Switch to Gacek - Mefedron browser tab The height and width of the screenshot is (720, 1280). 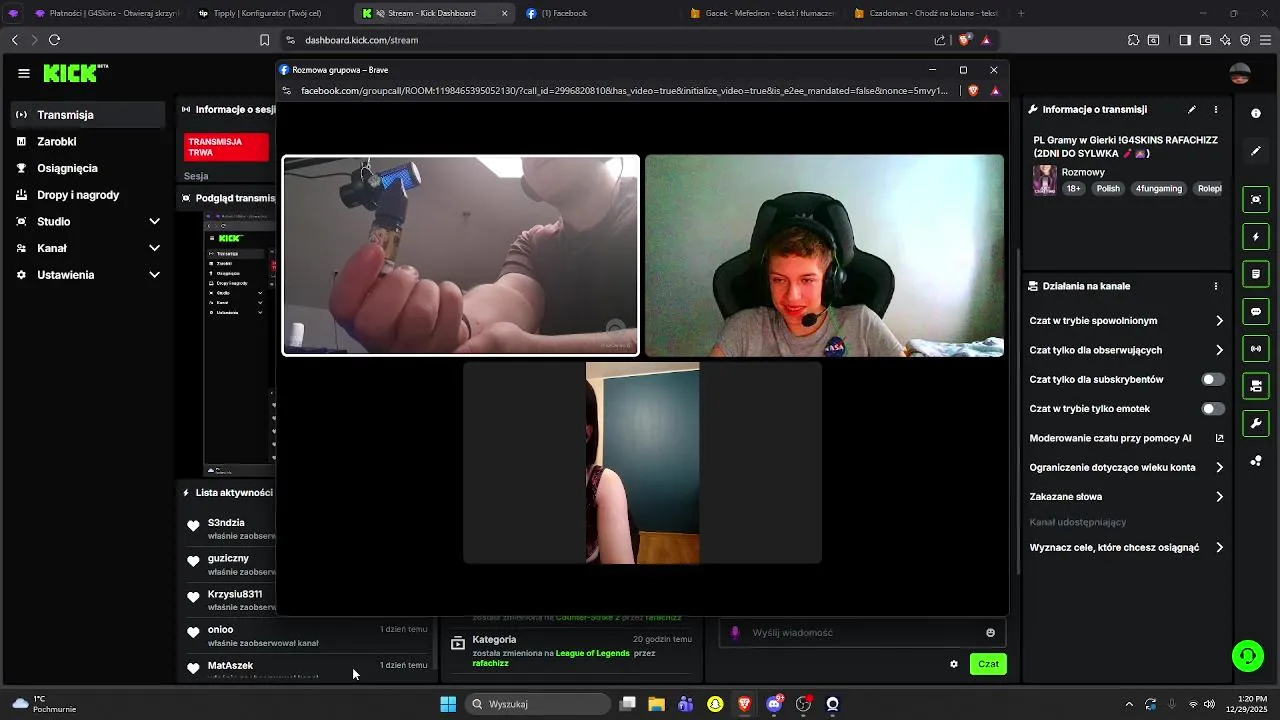coord(760,13)
